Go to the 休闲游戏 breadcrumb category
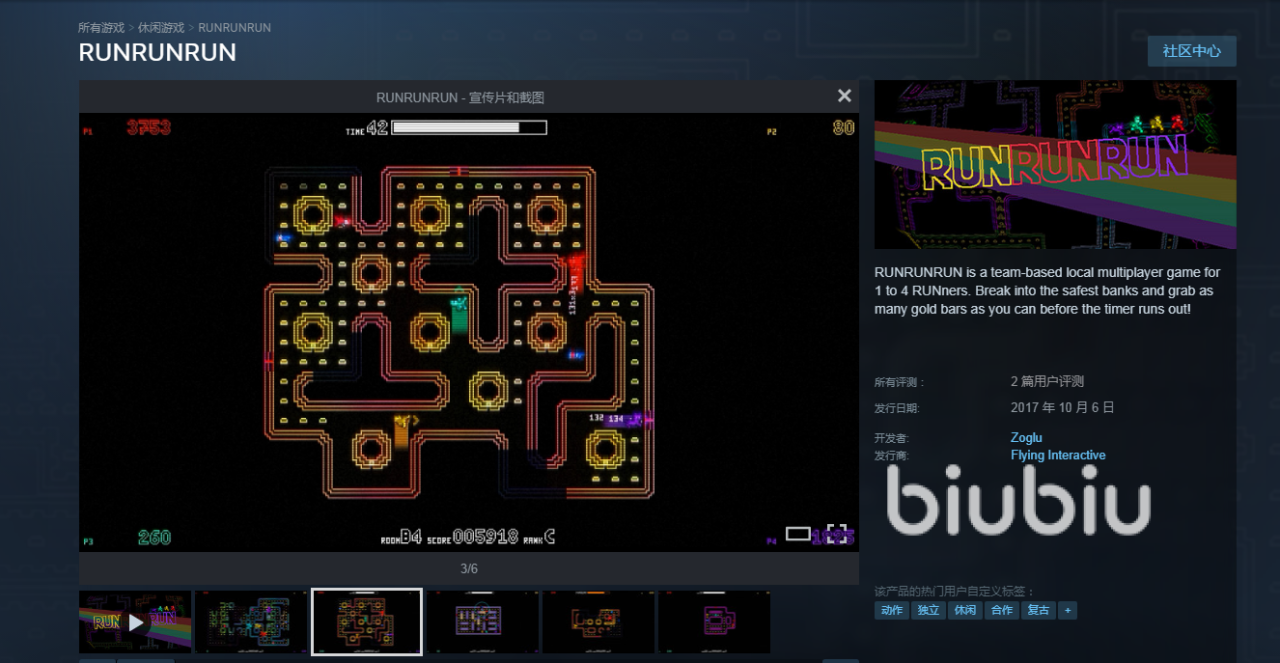This screenshot has height=663, width=1280. pos(161,28)
